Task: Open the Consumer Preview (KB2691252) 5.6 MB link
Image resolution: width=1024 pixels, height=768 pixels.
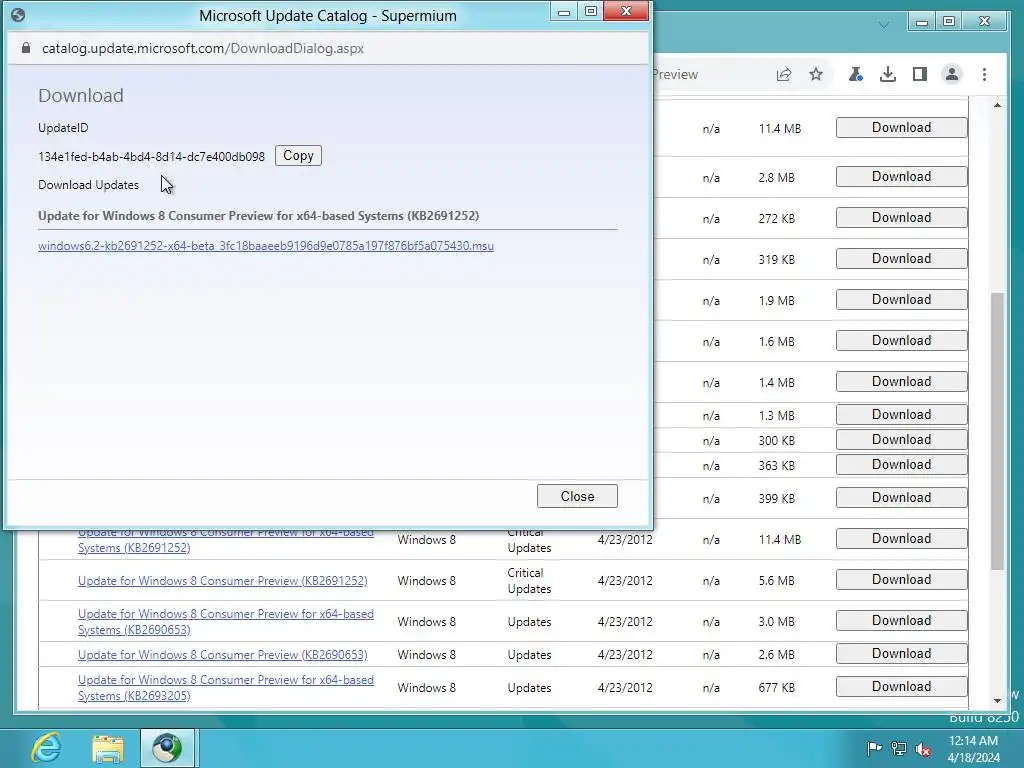Action: click(223, 581)
